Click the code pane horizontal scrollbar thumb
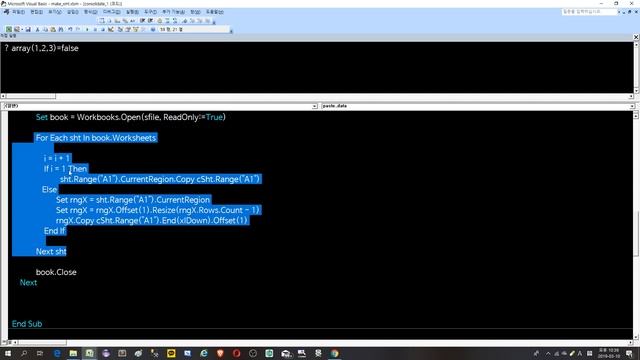 coord(42,342)
